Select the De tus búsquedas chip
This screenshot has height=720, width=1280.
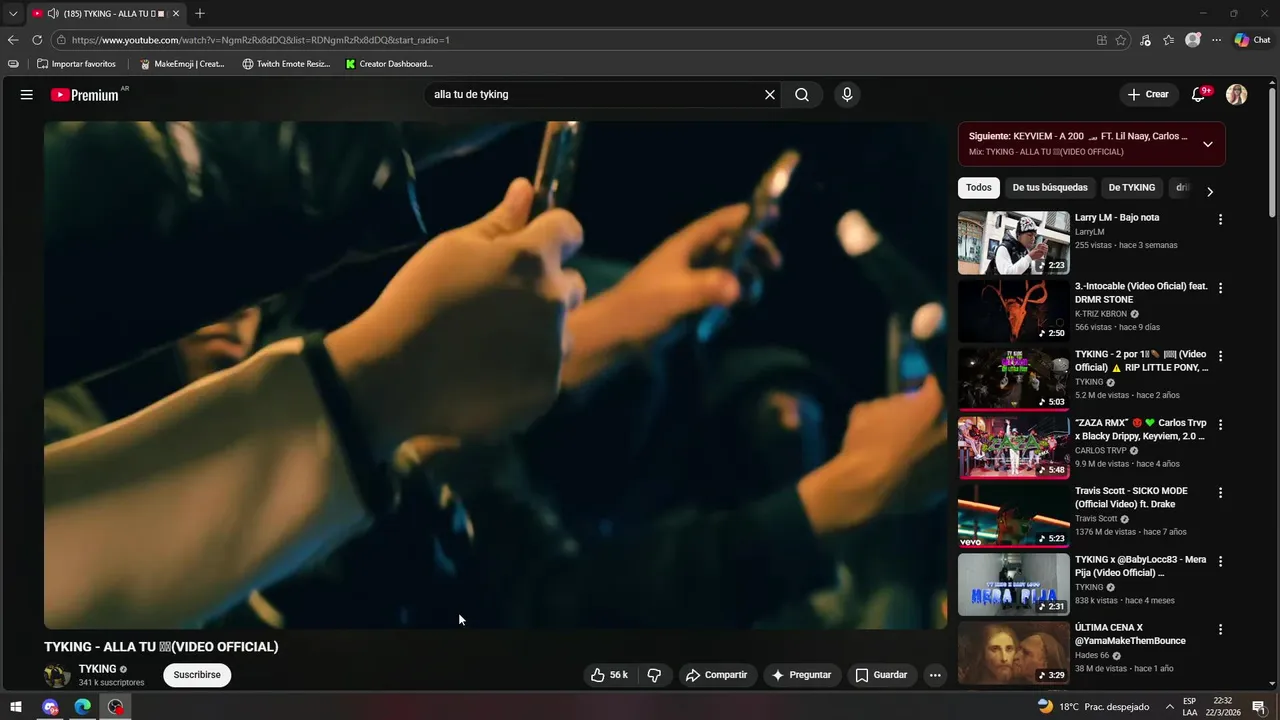point(1050,188)
